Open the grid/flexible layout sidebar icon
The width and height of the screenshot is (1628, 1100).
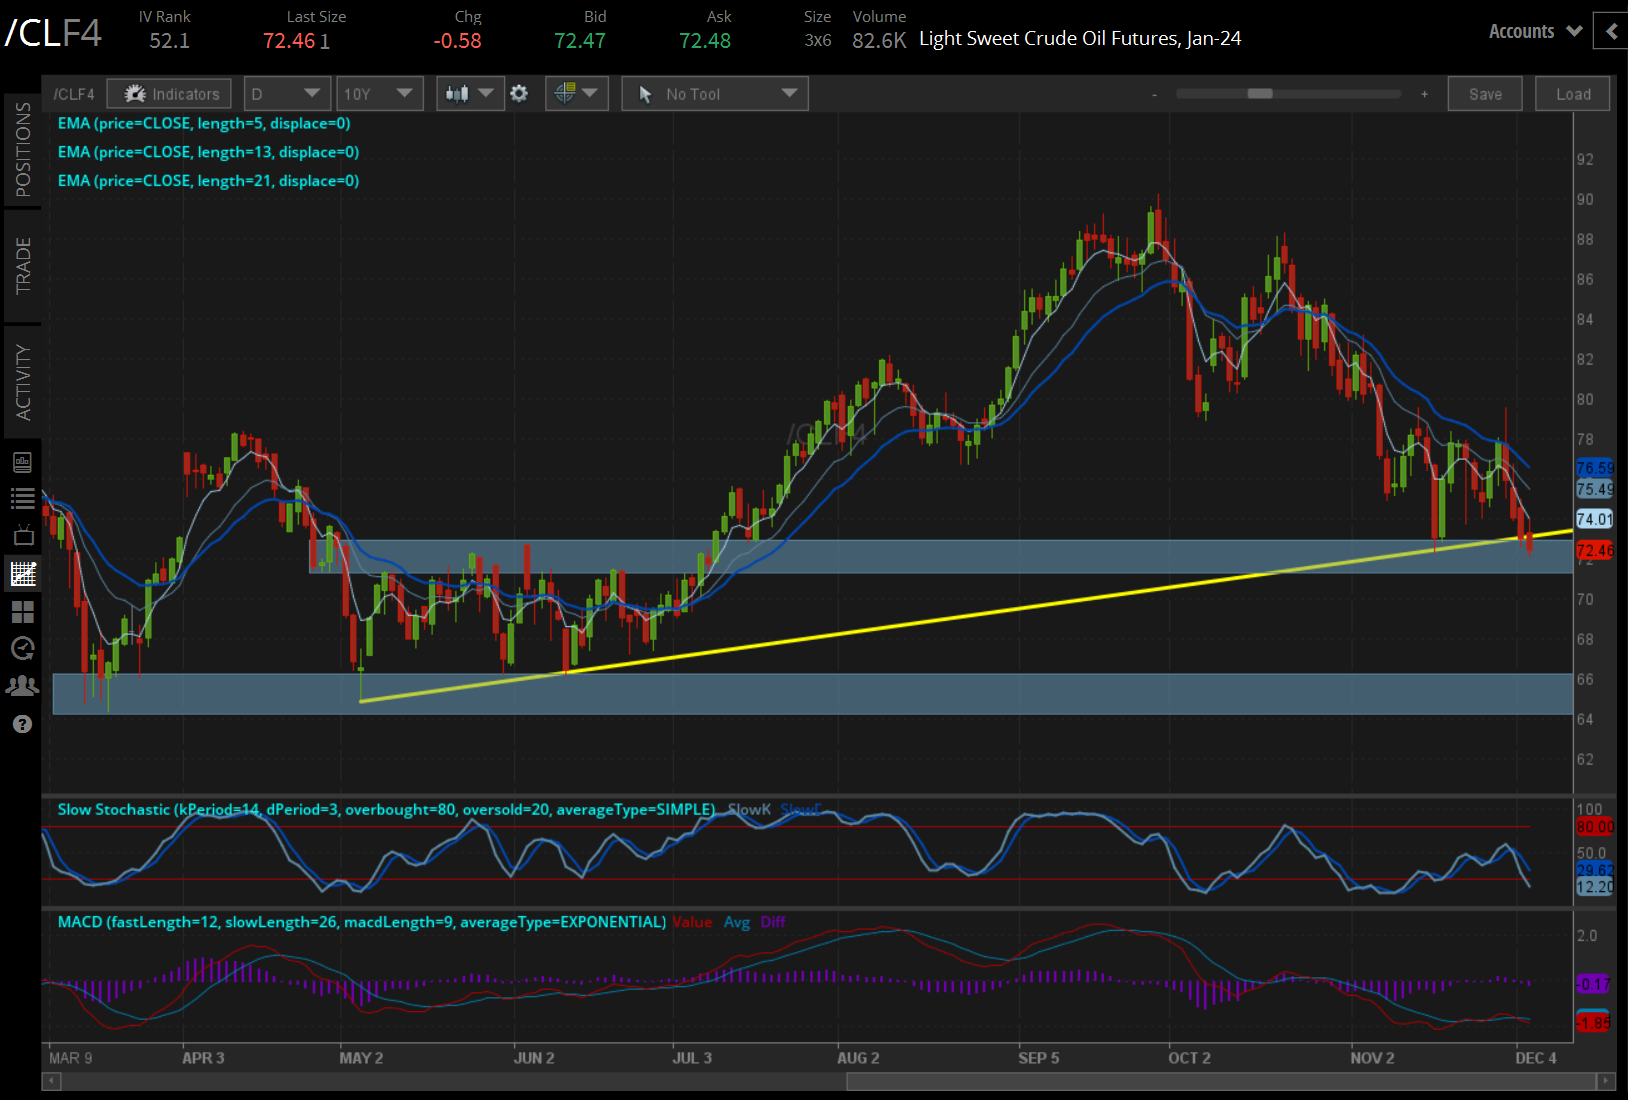click(22, 611)
